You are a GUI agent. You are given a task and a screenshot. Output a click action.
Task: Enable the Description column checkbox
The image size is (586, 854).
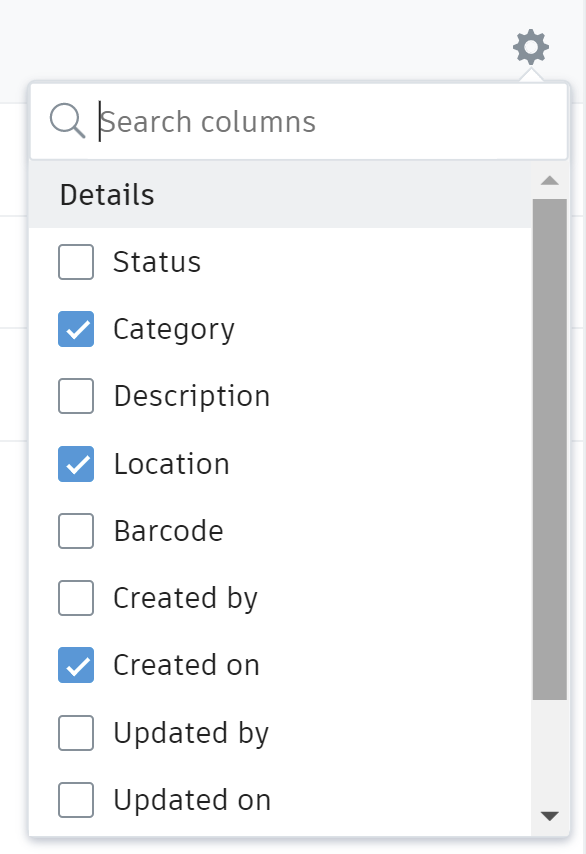(76, 396)
